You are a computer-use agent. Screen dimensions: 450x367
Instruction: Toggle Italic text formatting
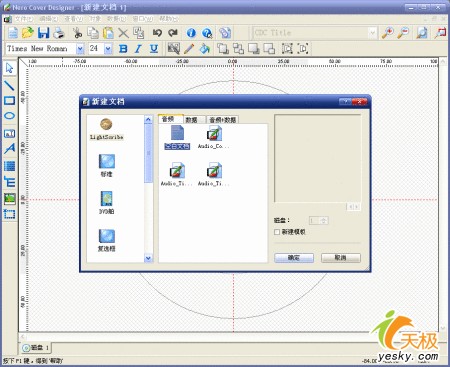click(x=138, y=49)
